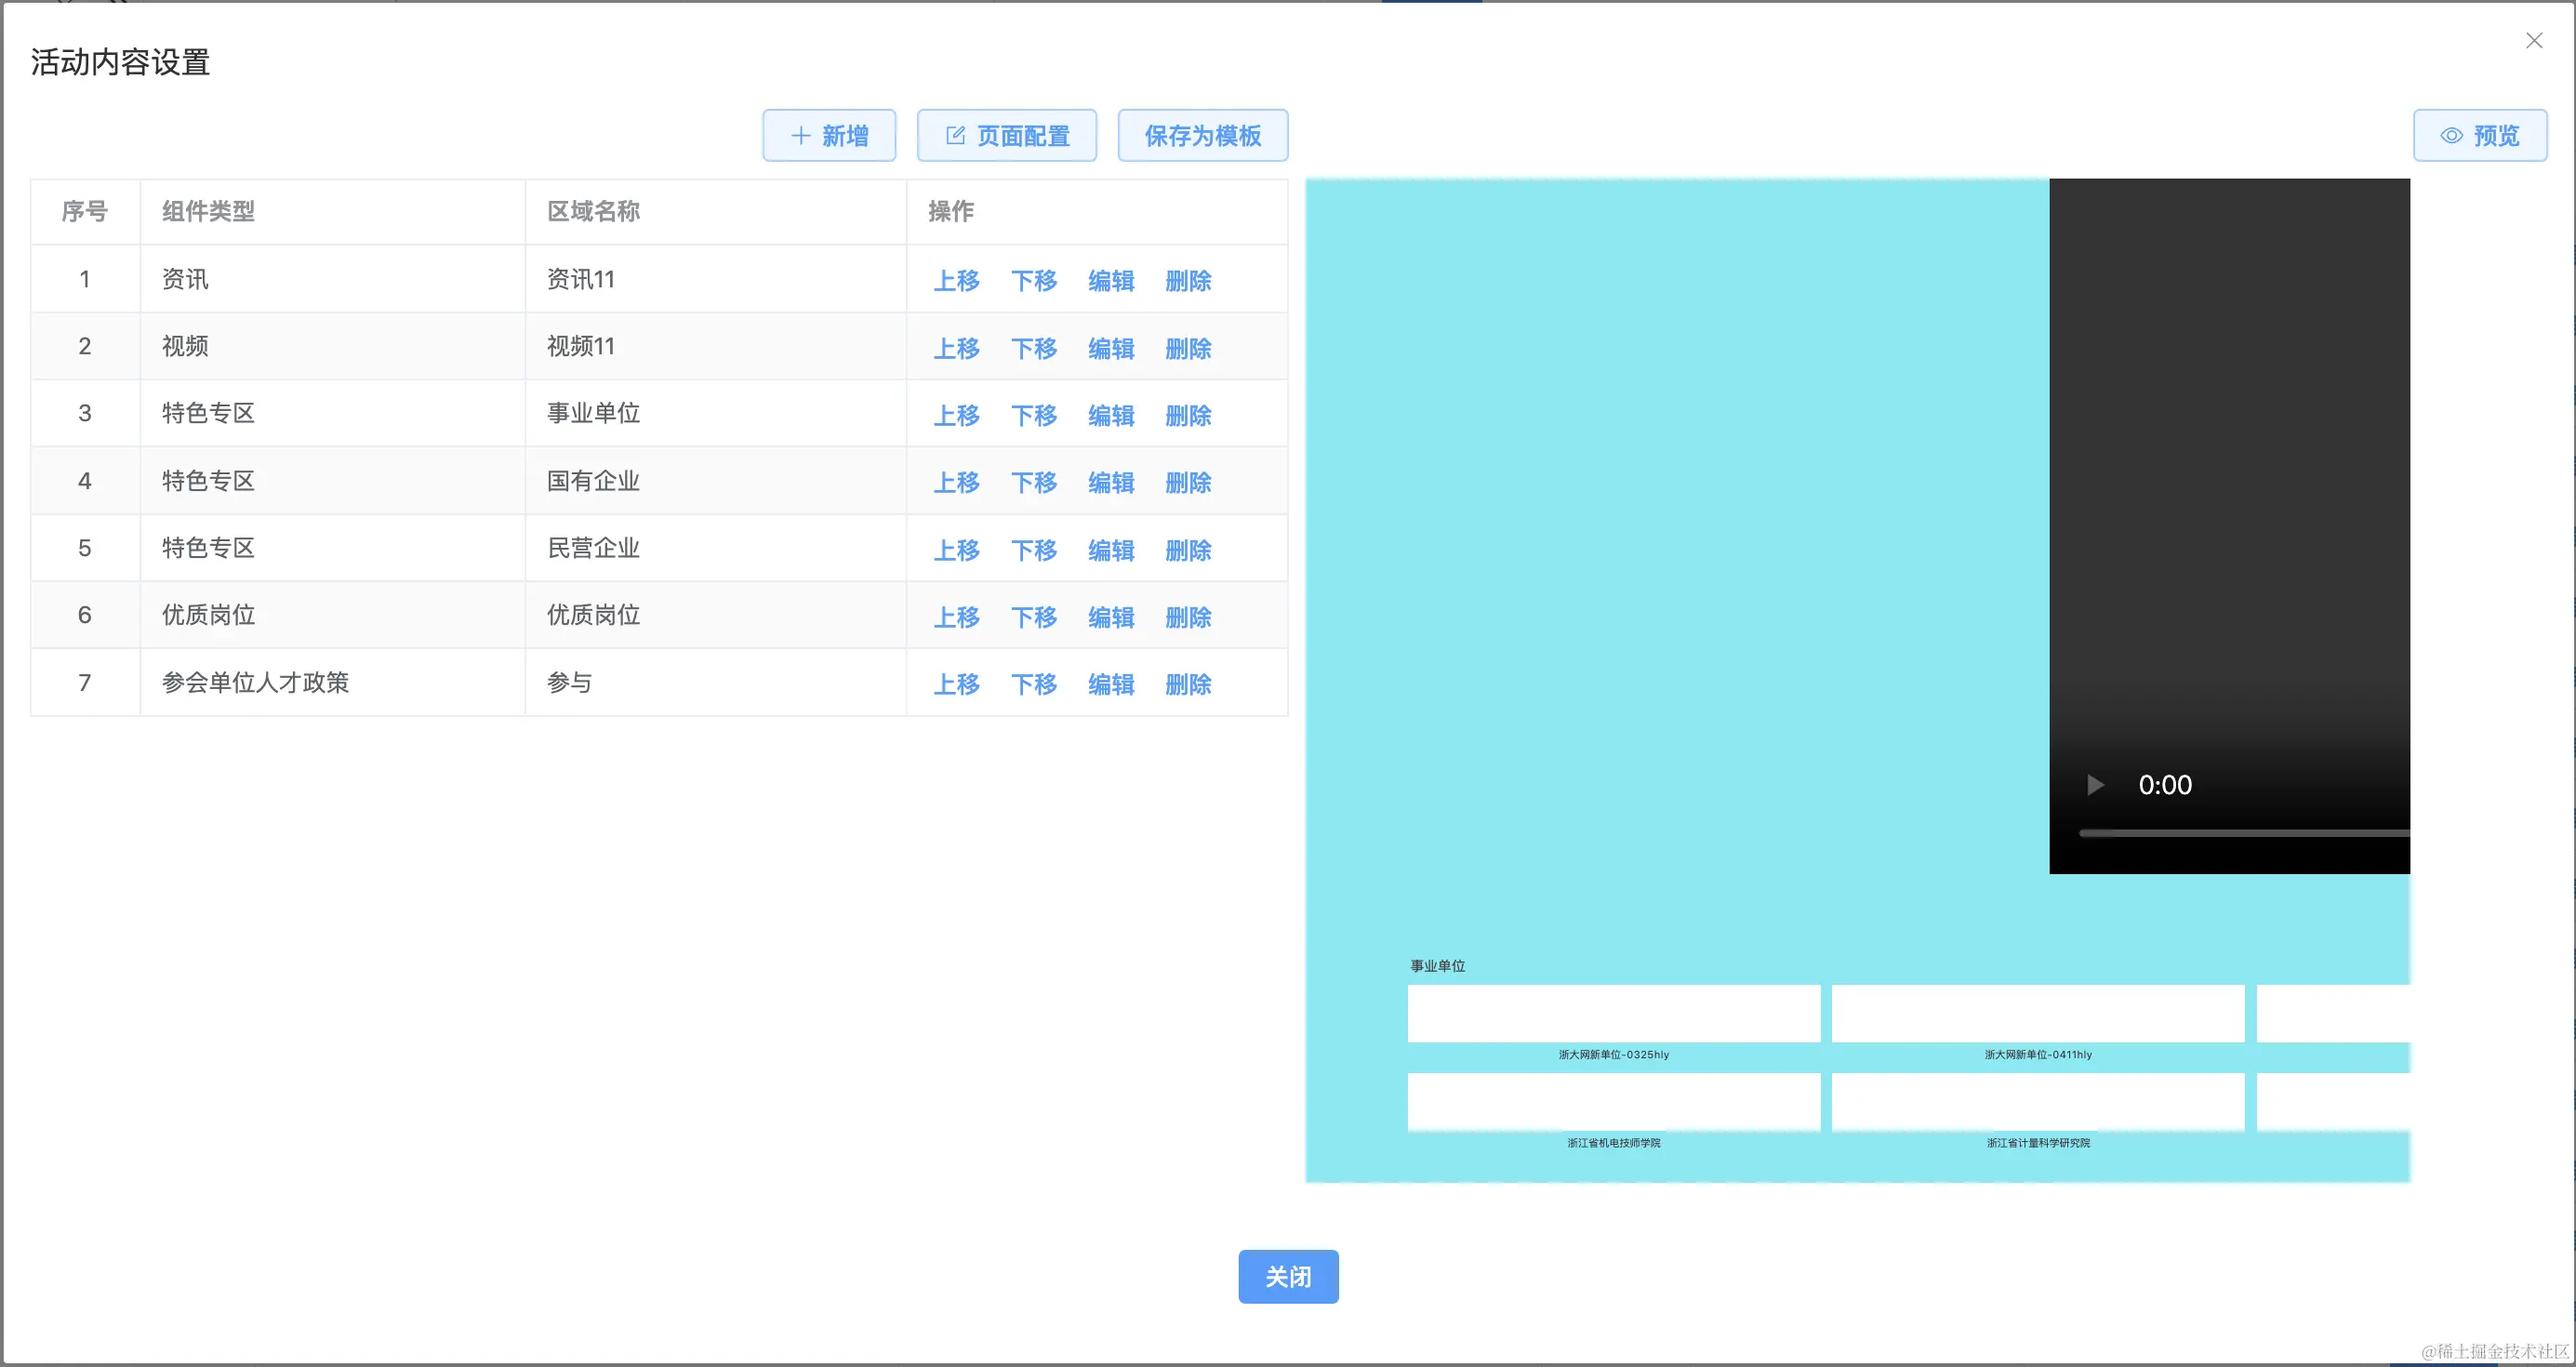Click 保存为模板 save as template
The image size is (2576, 1367).
pyautogui.click(x=1202, y=135)
